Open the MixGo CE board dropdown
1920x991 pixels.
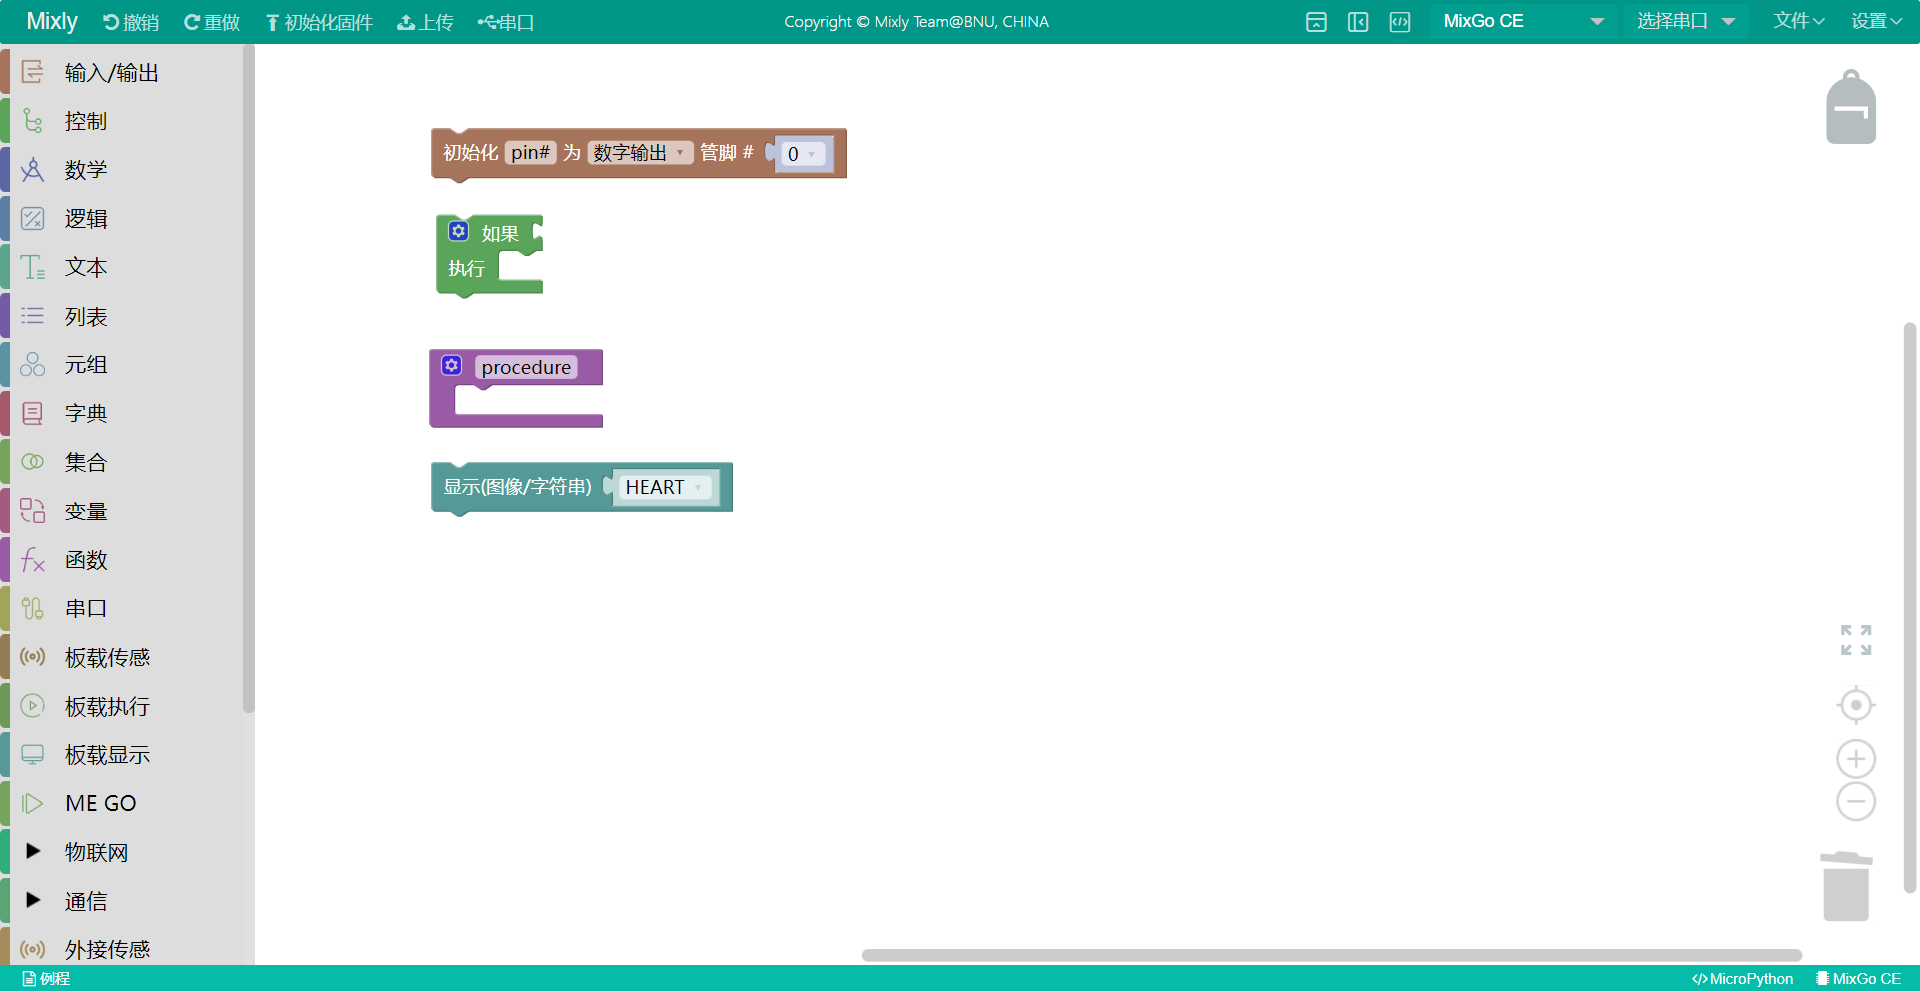(1524, 21)
